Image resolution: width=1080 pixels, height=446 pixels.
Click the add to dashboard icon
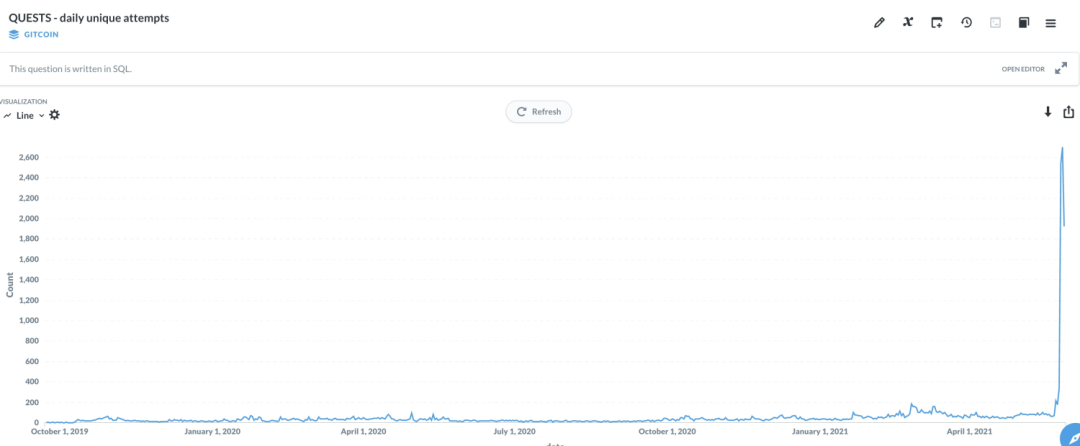(937, 23)
